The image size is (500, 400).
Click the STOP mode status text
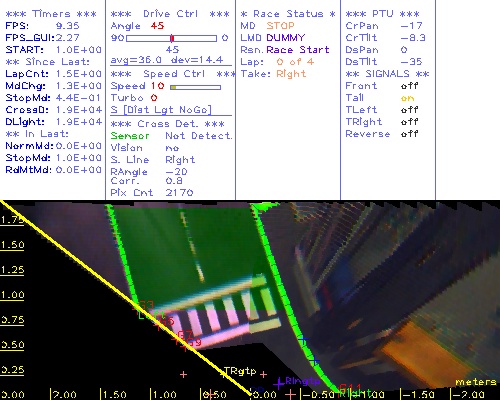(280, 26)
